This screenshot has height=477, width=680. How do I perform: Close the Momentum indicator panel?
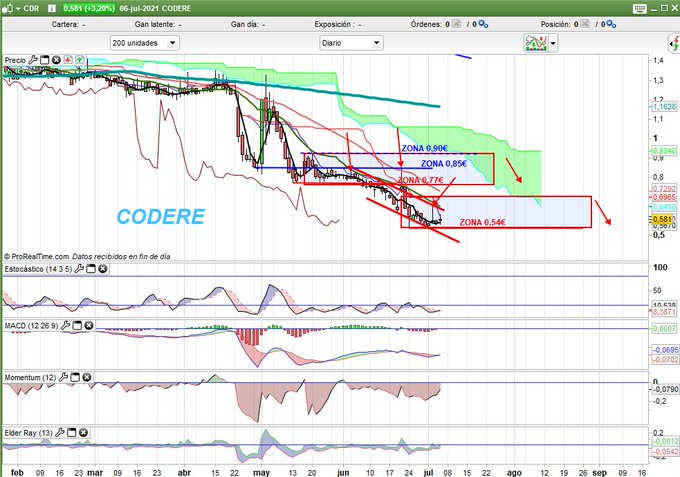point(87,377)
